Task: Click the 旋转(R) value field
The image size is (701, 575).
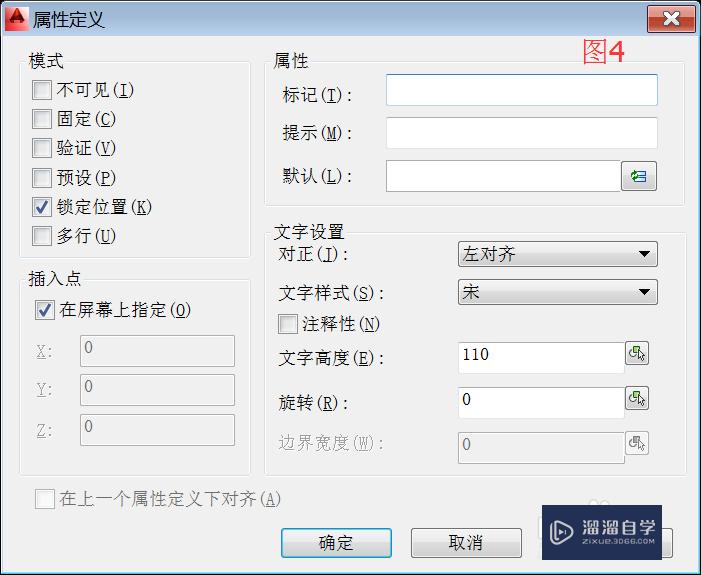Action: (541, 402)
